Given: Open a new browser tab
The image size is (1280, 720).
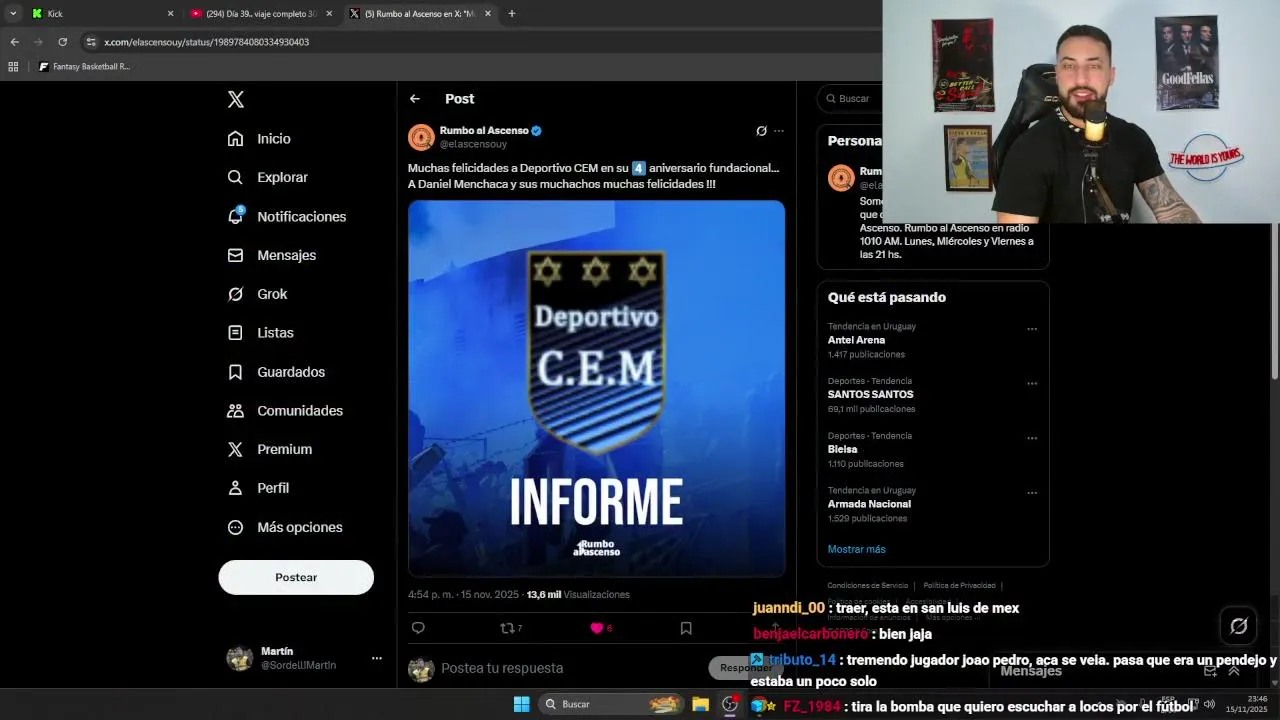Looking at the screenshot, I should click(511, 14).
